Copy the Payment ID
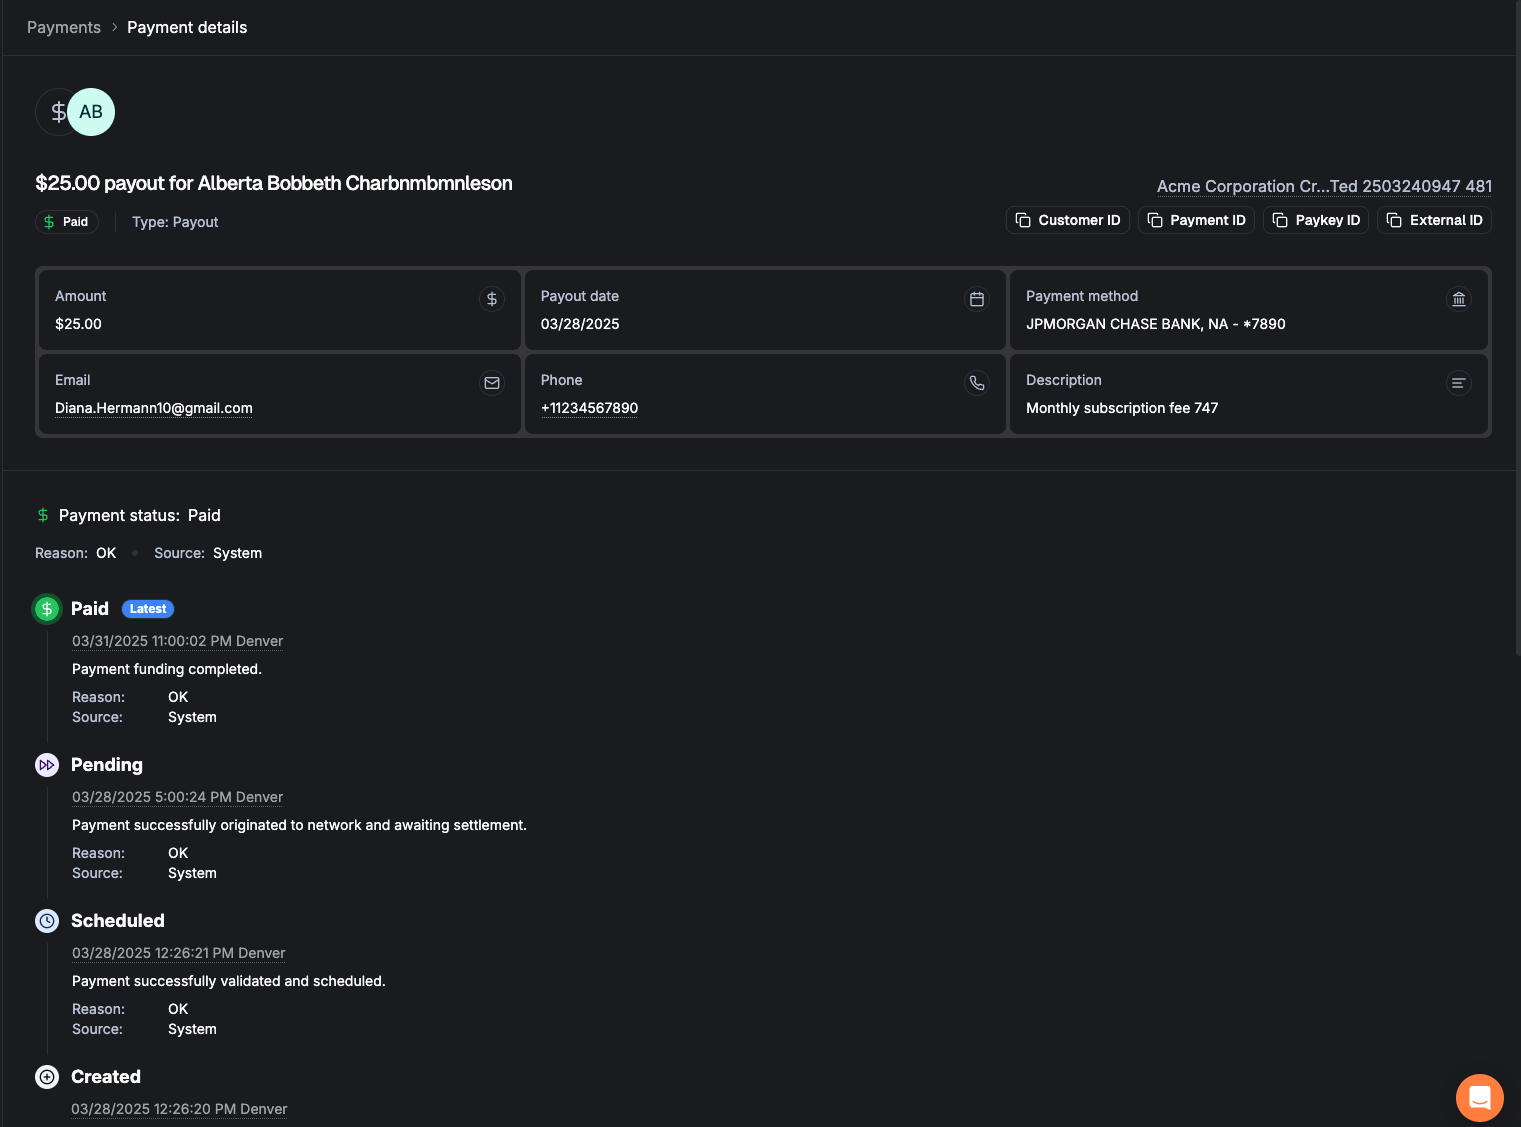 (1196, 220)
